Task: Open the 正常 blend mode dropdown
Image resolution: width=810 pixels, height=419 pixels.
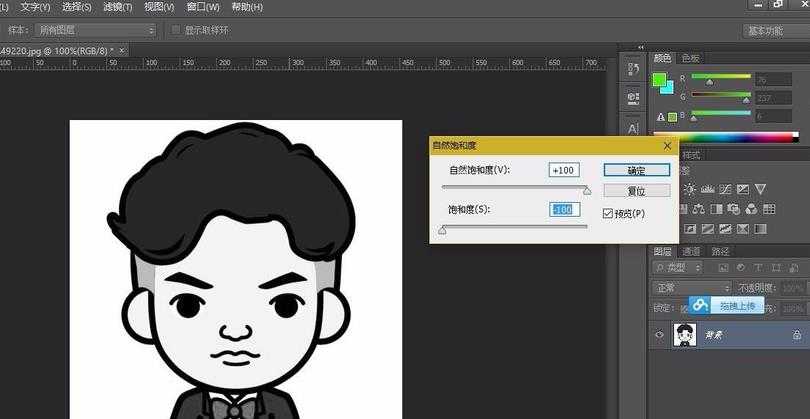Action: 690,288
